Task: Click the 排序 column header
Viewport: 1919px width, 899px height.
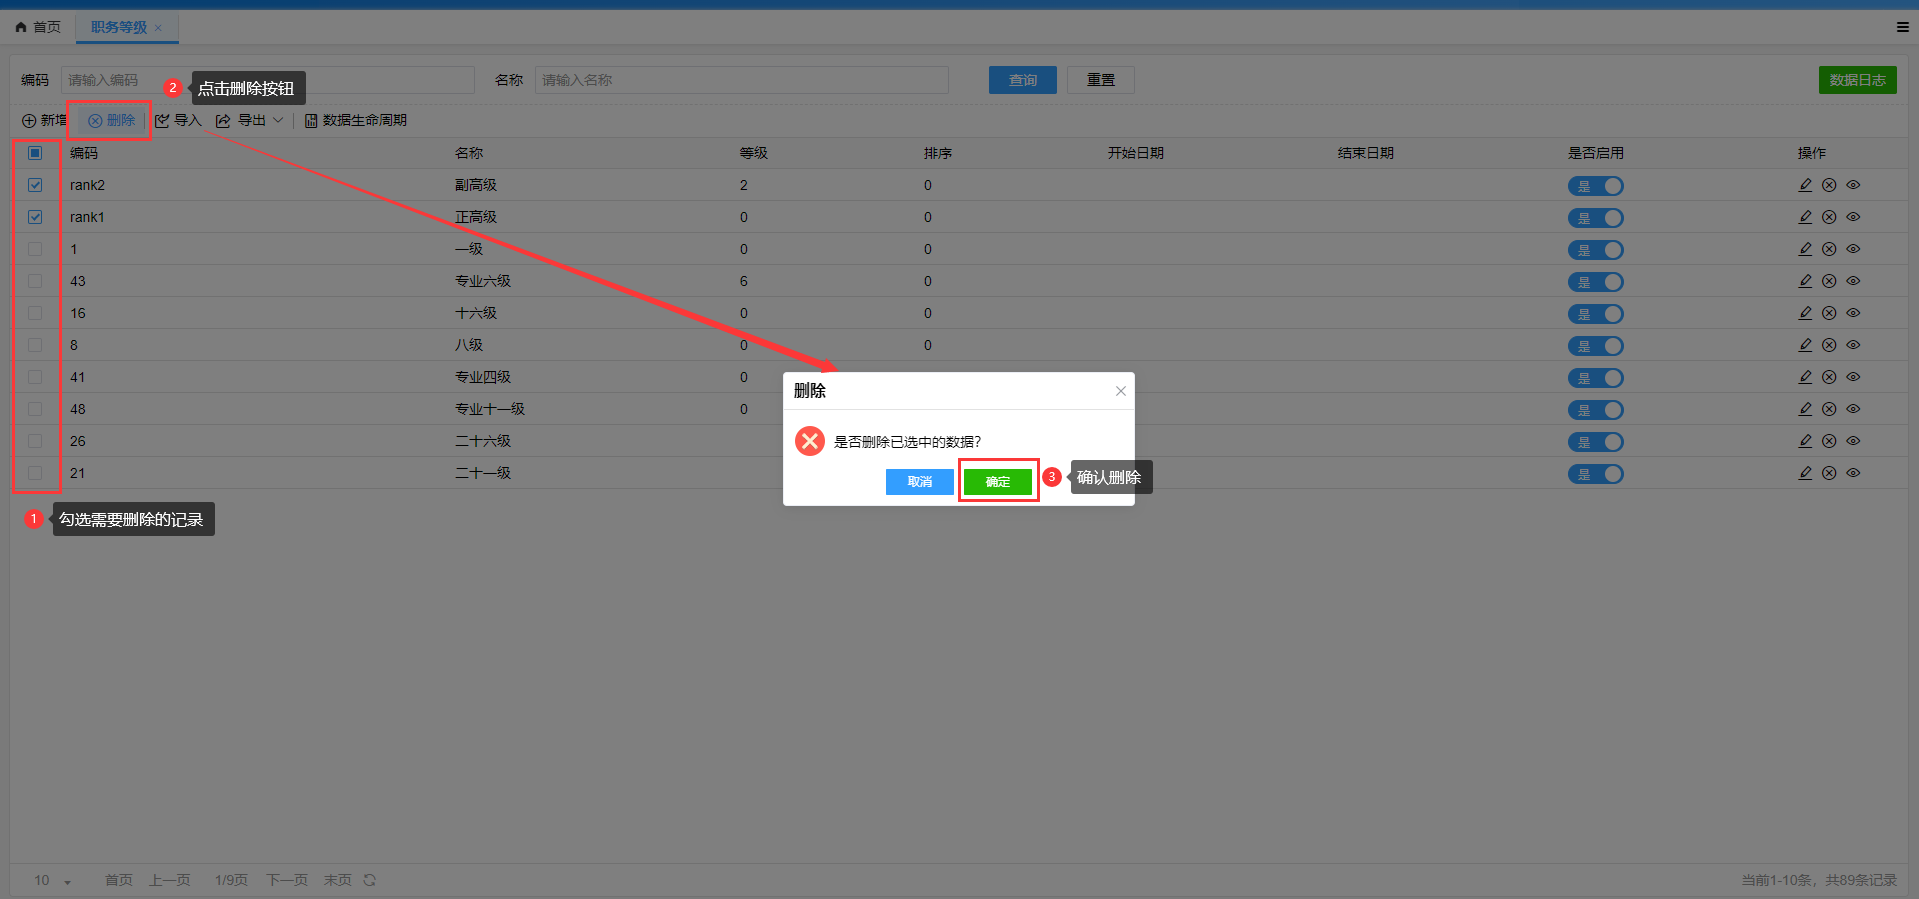Action: (x=938, y=153)
